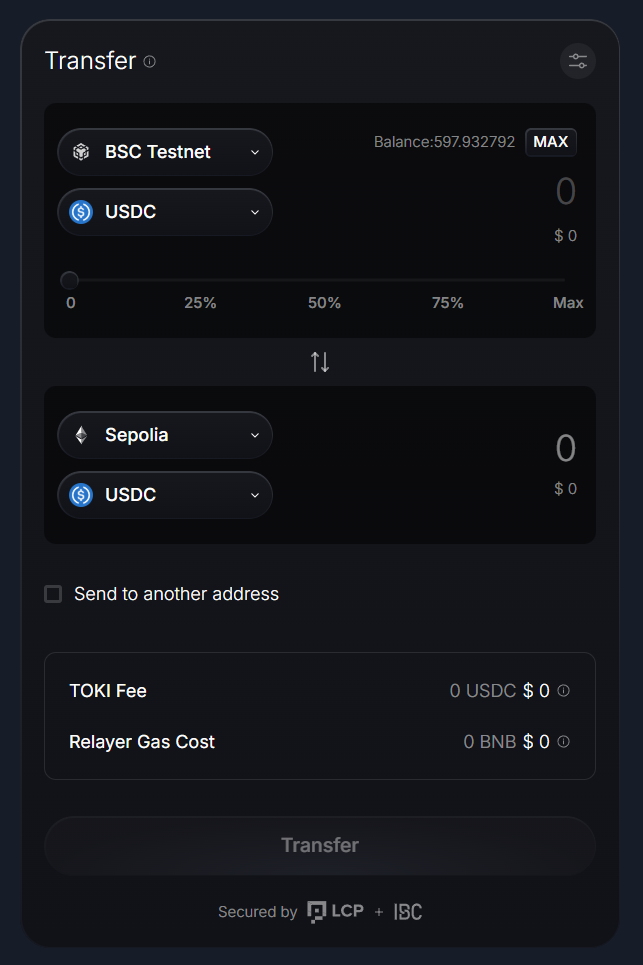This screenshot has width=643, height=965.
Task: Click the Balance 597.932792 text
Action: tap(445, 142)
